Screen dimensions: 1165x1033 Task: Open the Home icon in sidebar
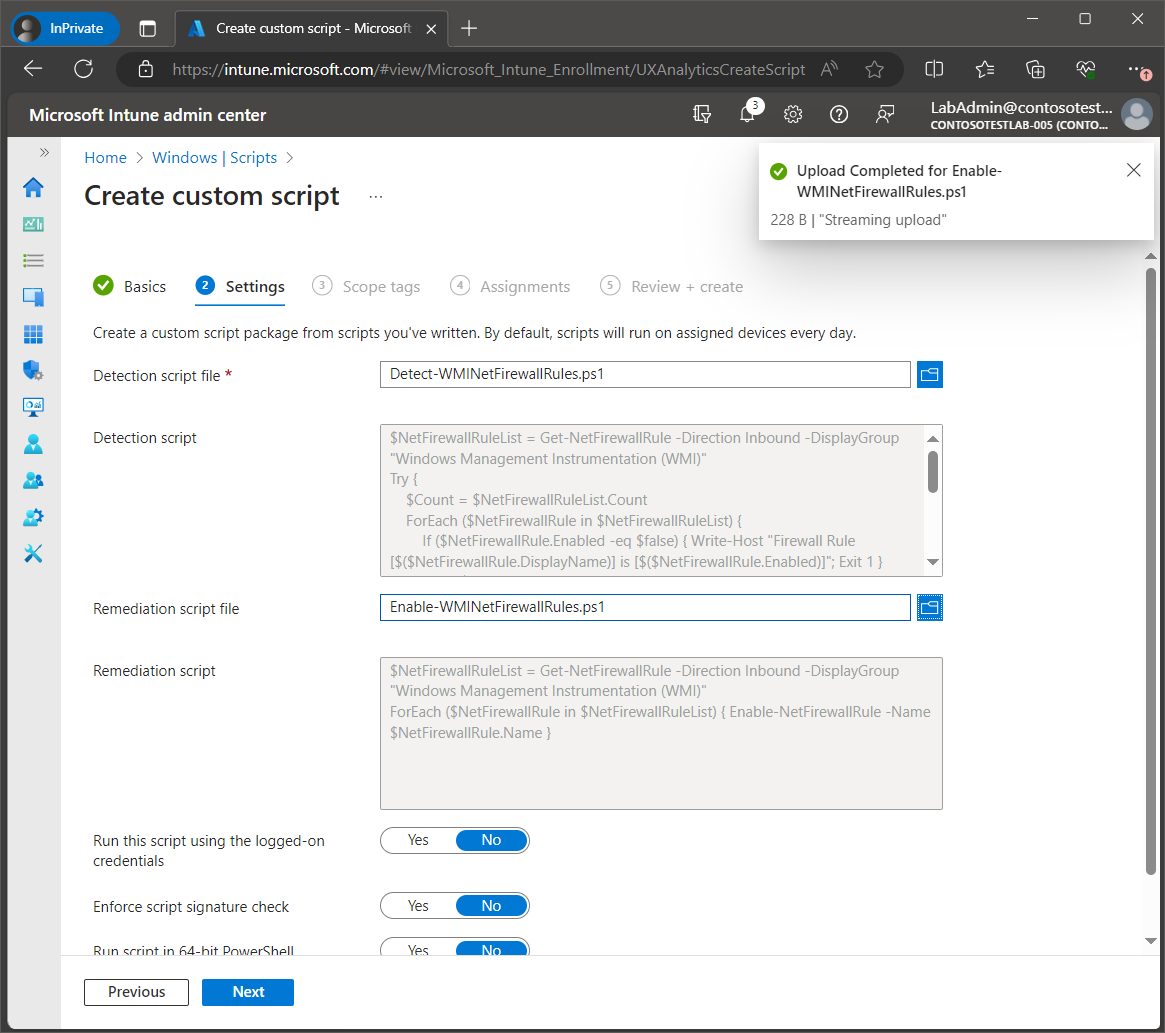[33, 187]
